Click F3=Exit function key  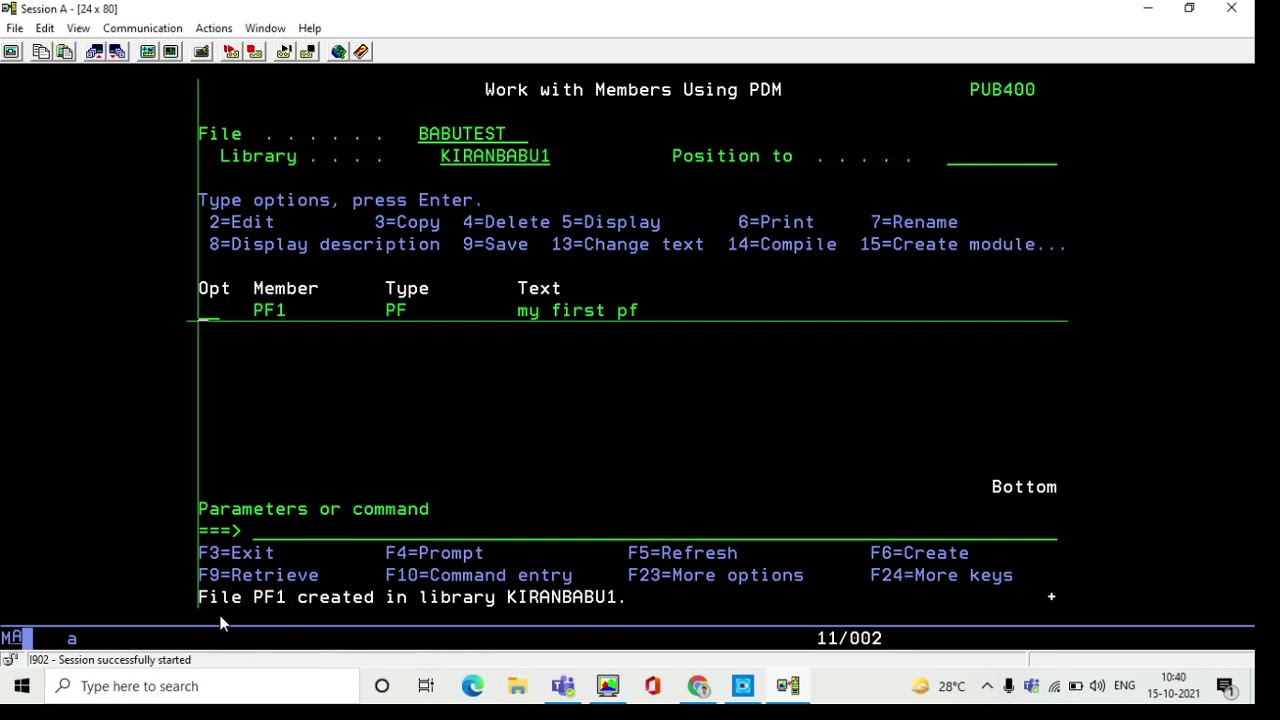point(236,553)
